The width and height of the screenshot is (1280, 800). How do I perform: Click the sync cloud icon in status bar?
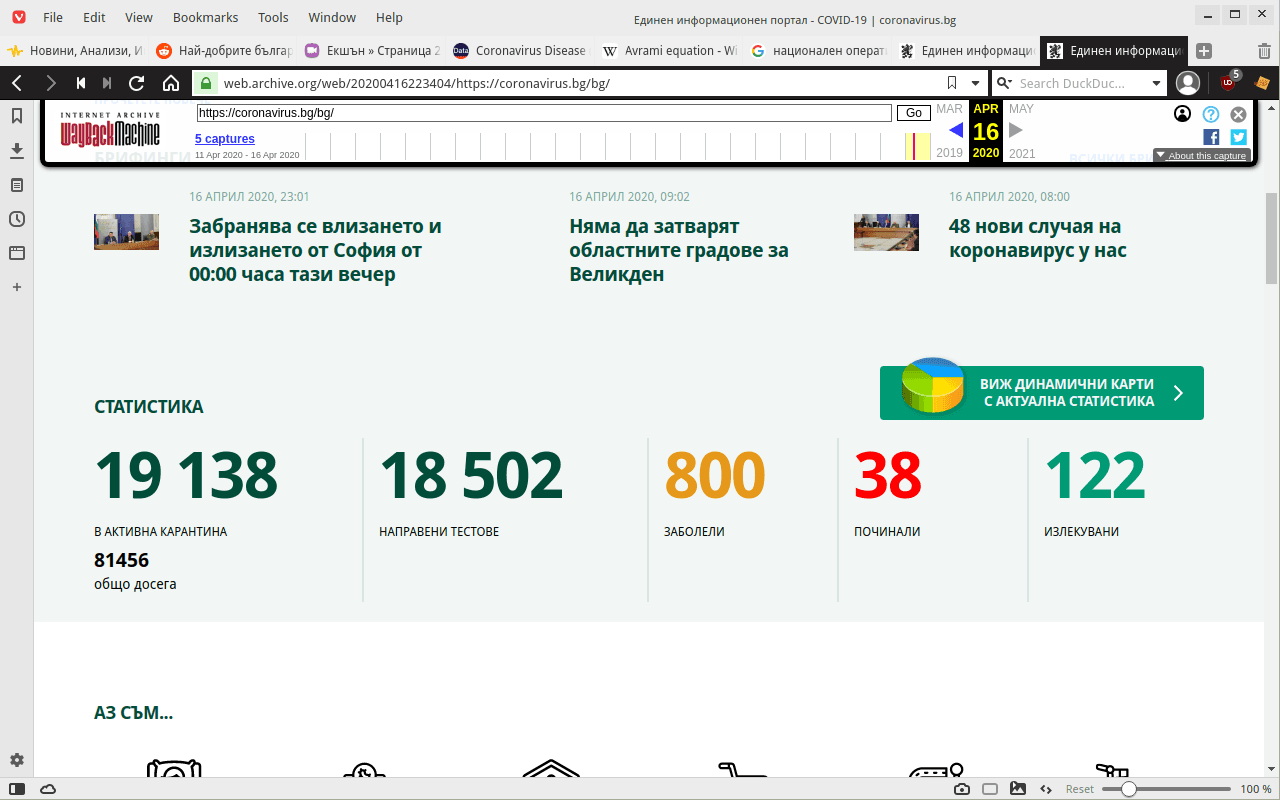[48, 789]
